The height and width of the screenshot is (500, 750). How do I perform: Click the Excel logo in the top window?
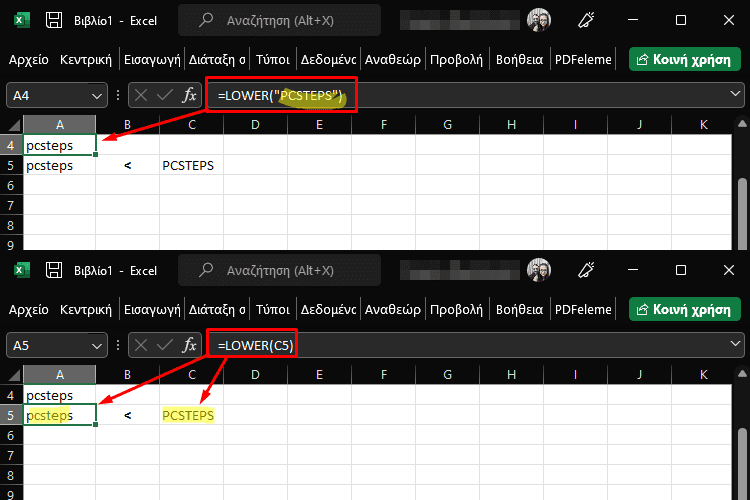point(21,21)
